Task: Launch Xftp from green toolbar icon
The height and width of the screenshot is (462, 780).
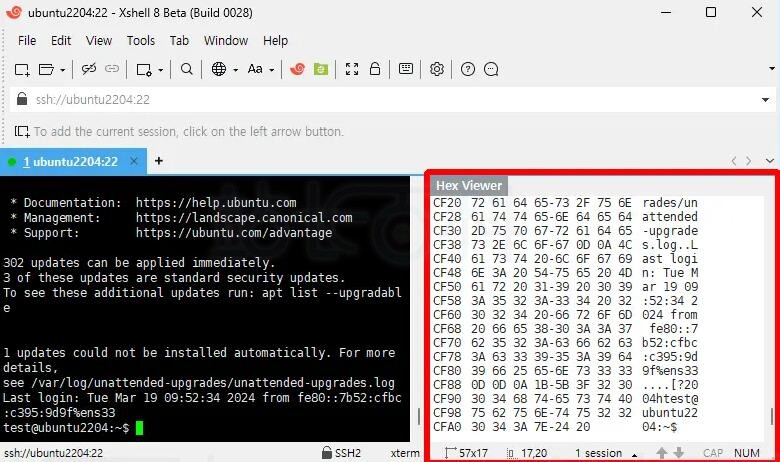Action: (321, 69)
